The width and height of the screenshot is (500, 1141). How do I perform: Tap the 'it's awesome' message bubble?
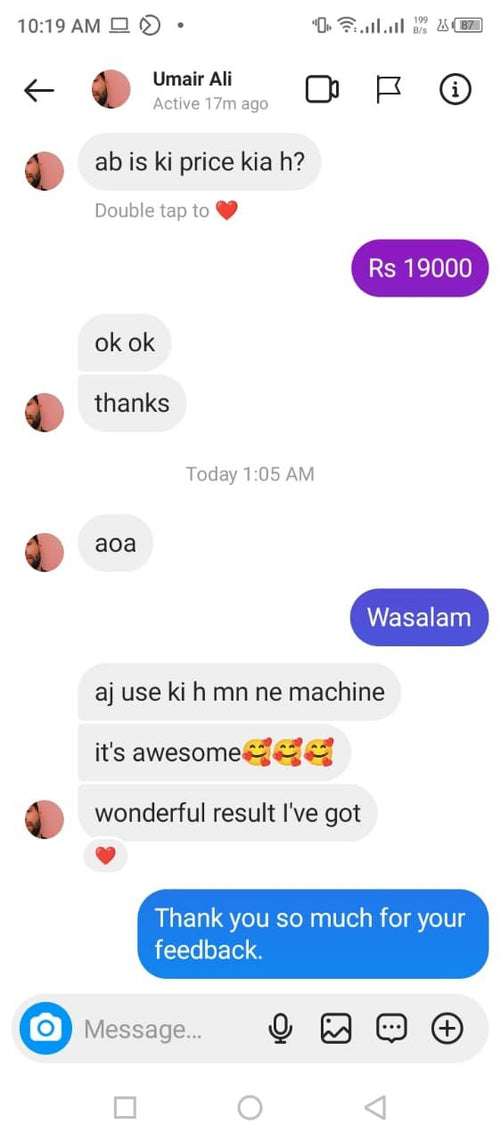point(214,752)
